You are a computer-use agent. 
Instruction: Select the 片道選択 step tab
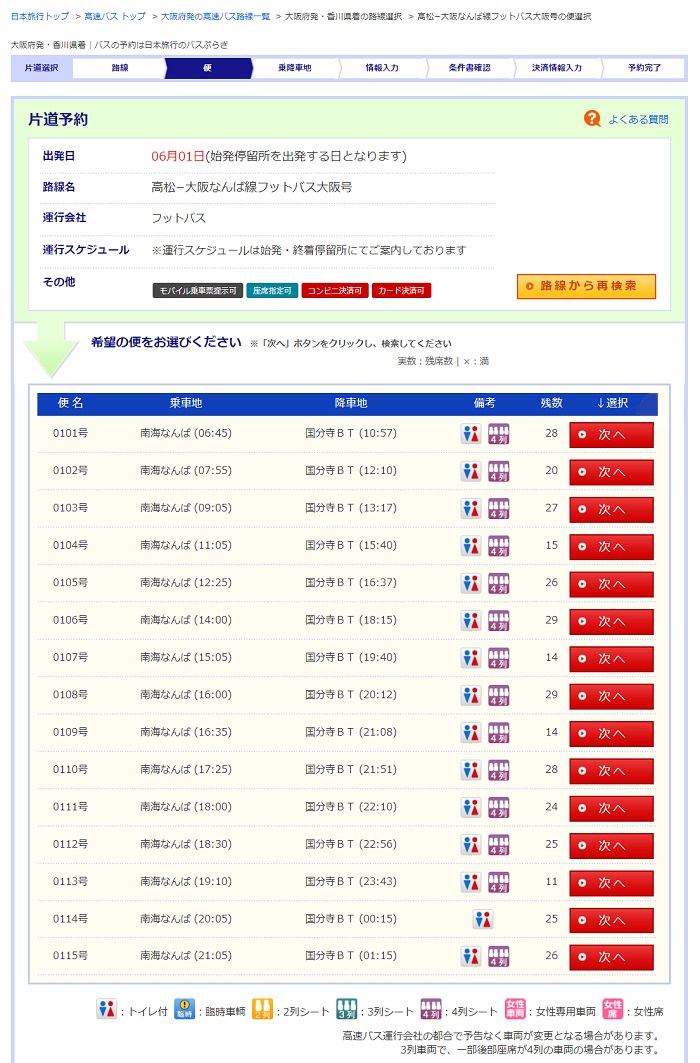click(41, 68)
